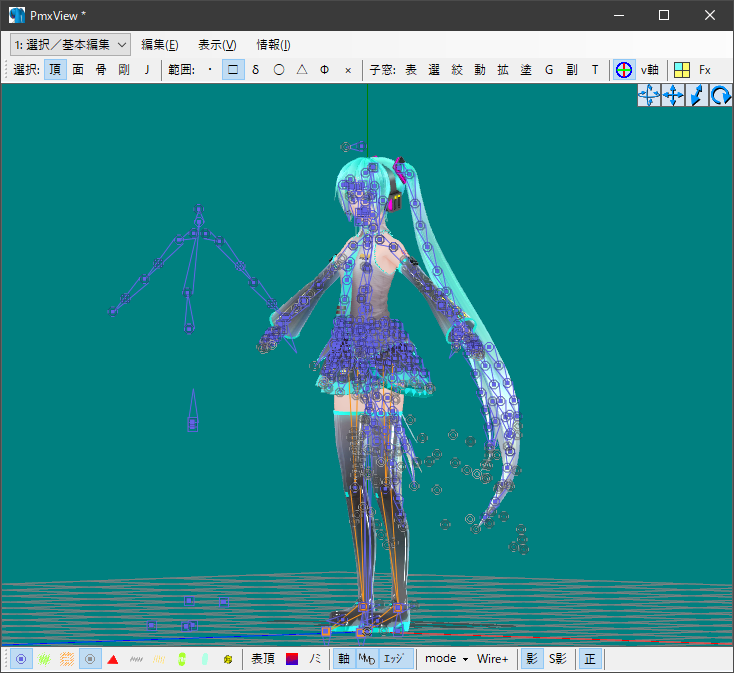Click the PmxView application icon in title bar
Viewport: 734px width, 673px height.
[x=17, y=15]
